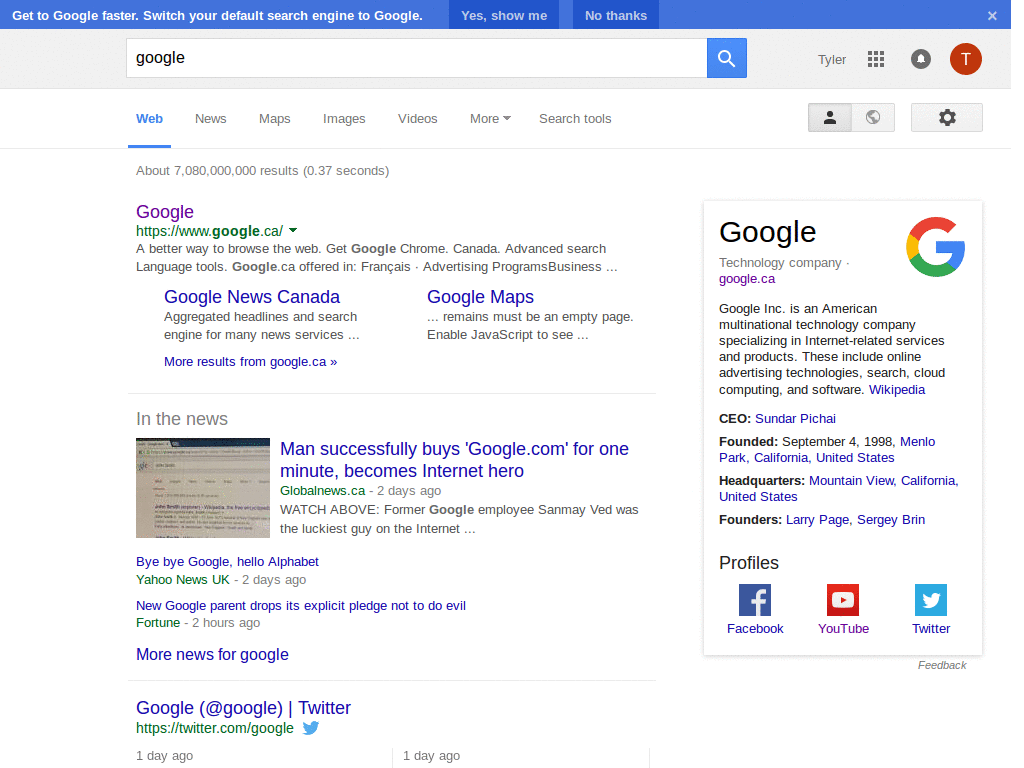
Task: Switch to the News tab
Action: 210,119
